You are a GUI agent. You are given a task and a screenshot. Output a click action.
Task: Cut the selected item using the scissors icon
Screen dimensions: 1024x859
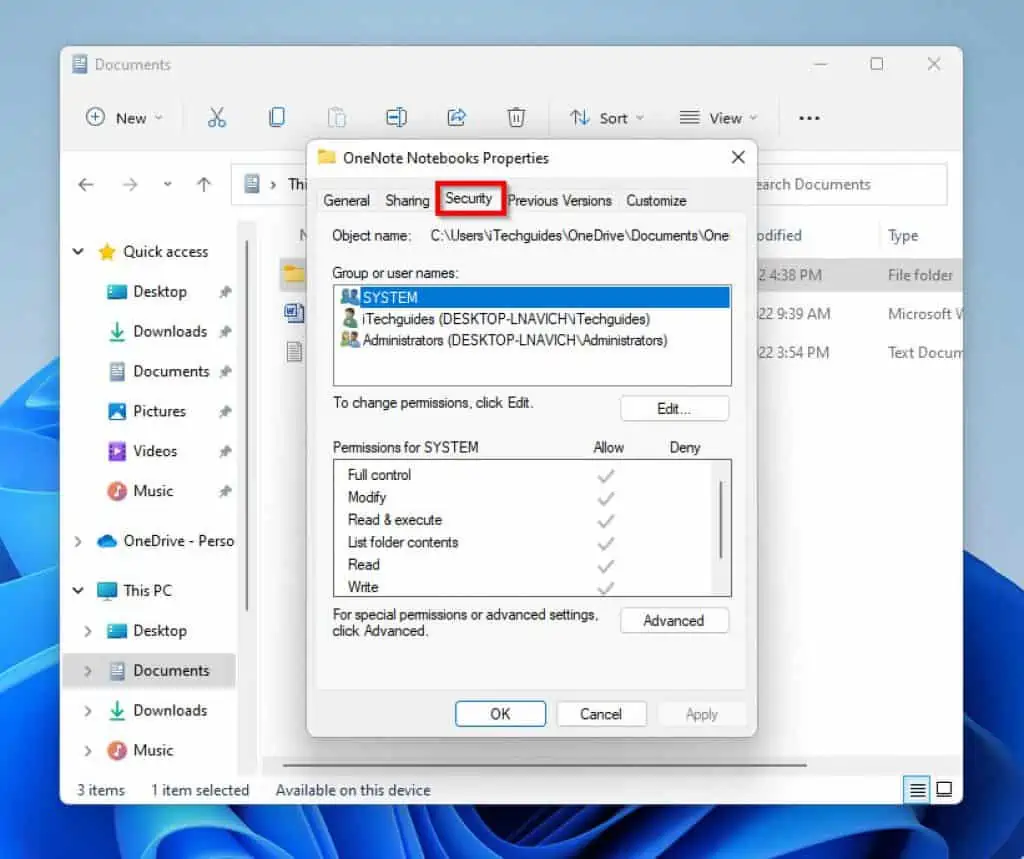point(217,117)
